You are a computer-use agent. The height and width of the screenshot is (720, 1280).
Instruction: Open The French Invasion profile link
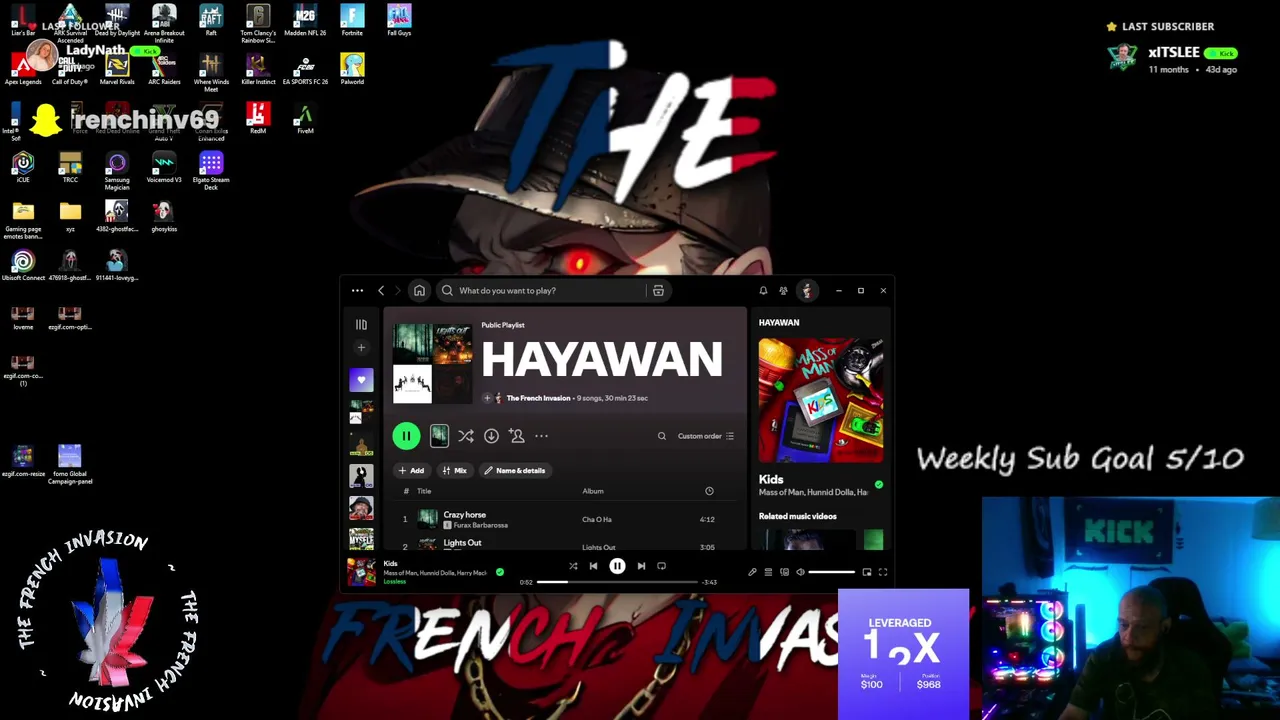(x=538, y=398)
